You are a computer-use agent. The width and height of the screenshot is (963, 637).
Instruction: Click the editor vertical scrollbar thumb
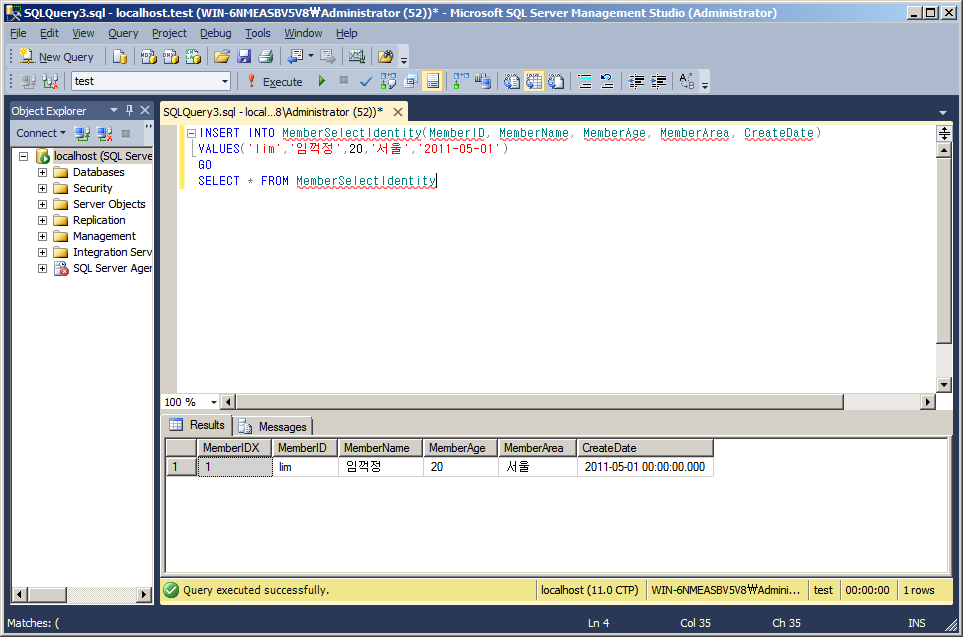[944, 250]
